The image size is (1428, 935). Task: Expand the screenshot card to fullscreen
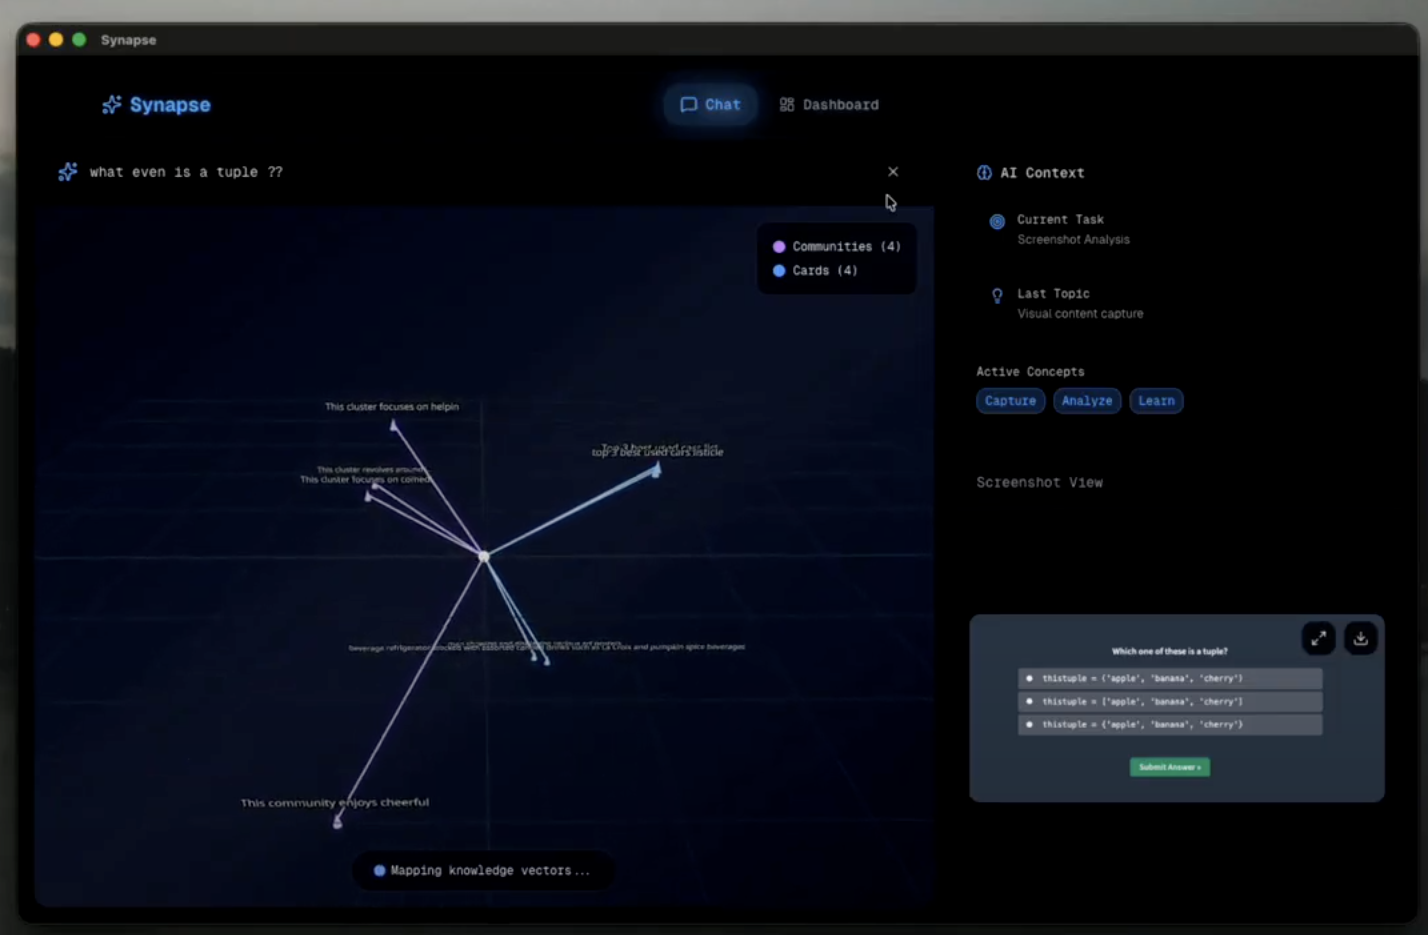coord(1317,638)
